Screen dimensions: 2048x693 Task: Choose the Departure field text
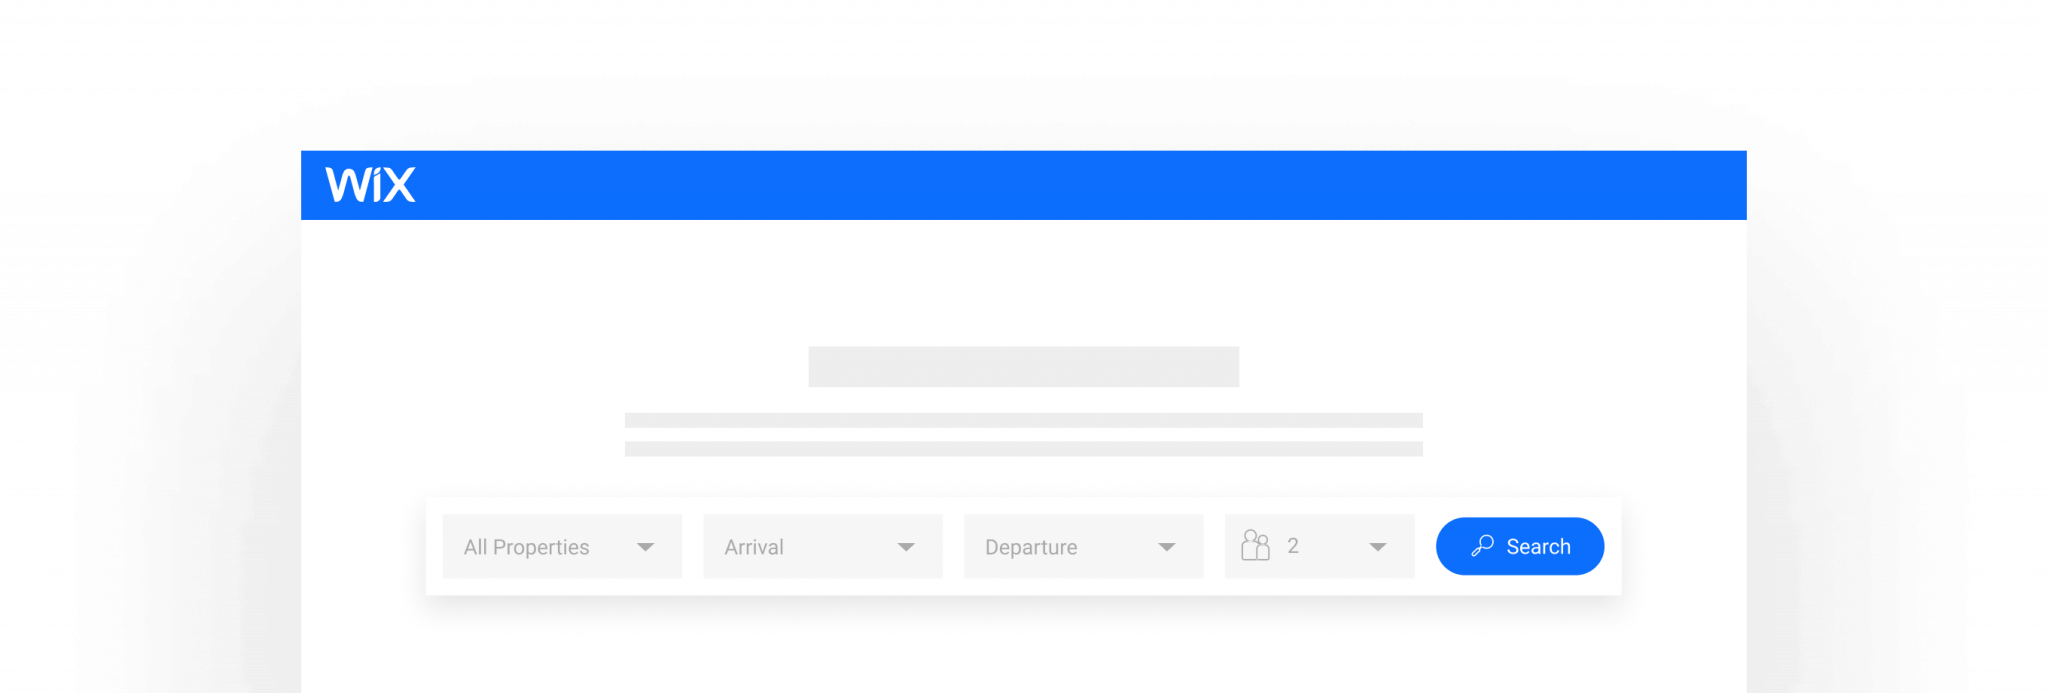tap(1031, 547)
